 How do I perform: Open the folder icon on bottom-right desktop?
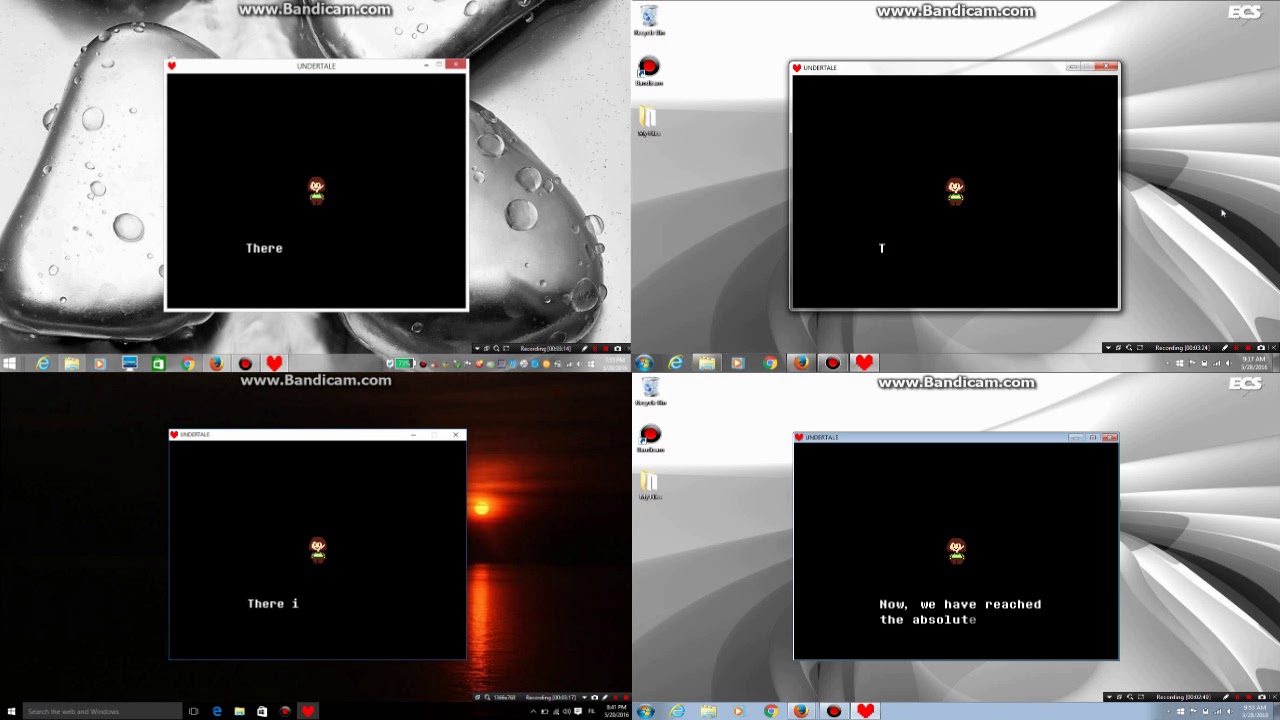(650, 485)
